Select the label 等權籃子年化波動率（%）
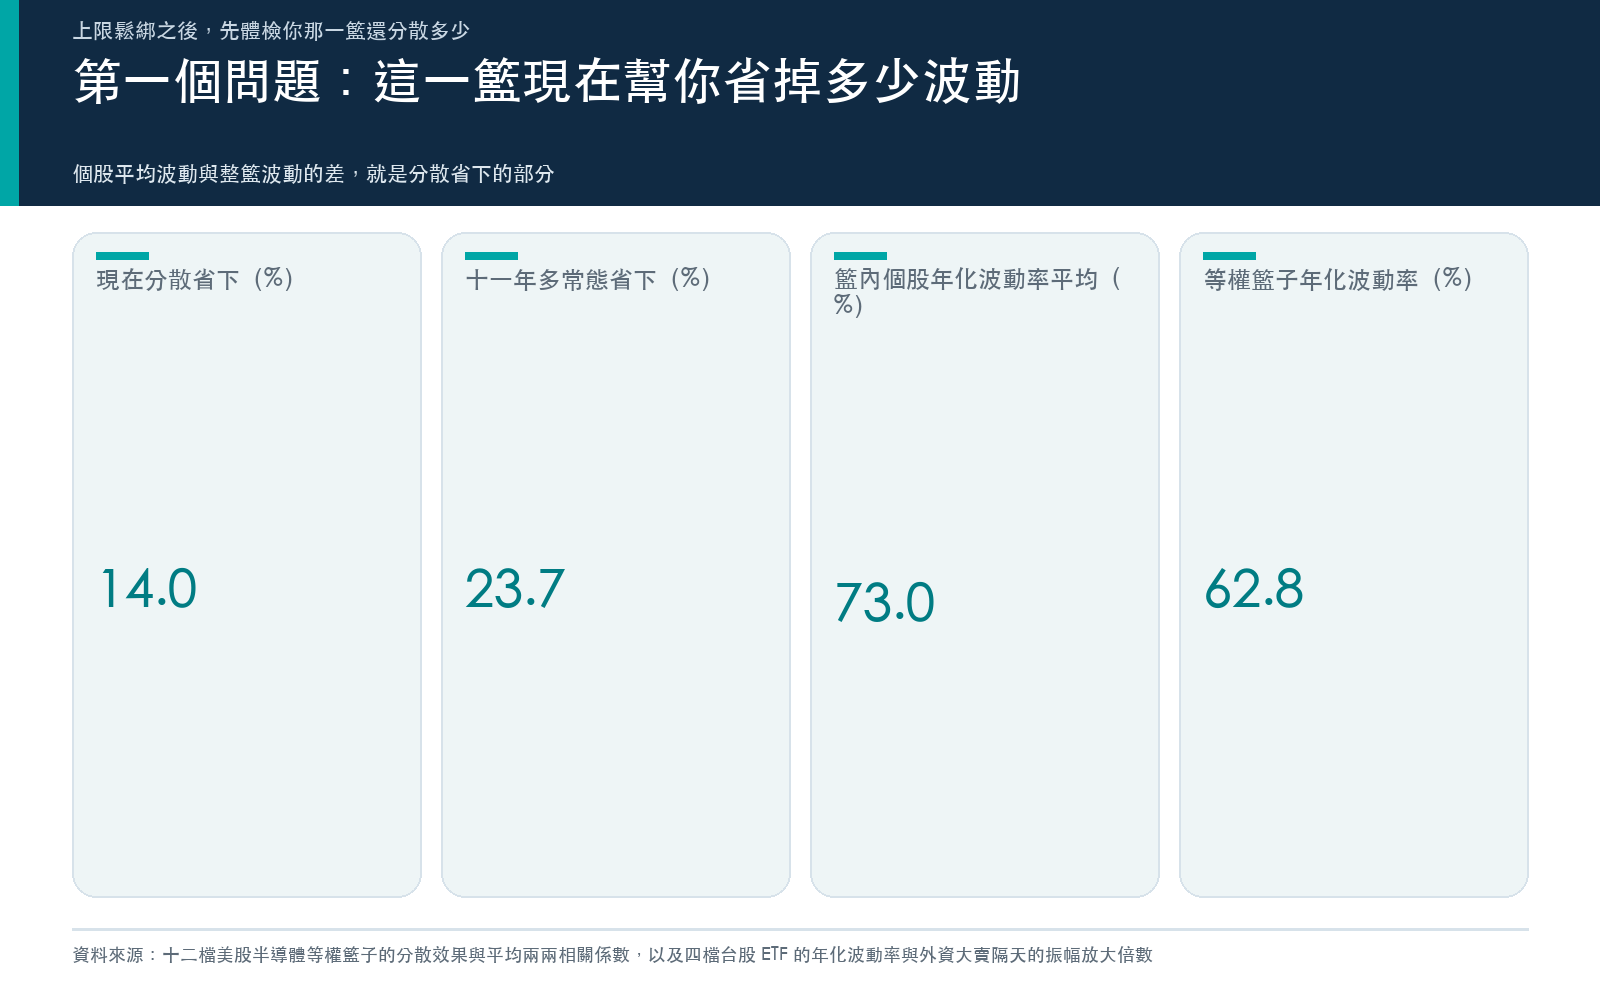This screenshot has height=1000, width=1600. 1339,279
